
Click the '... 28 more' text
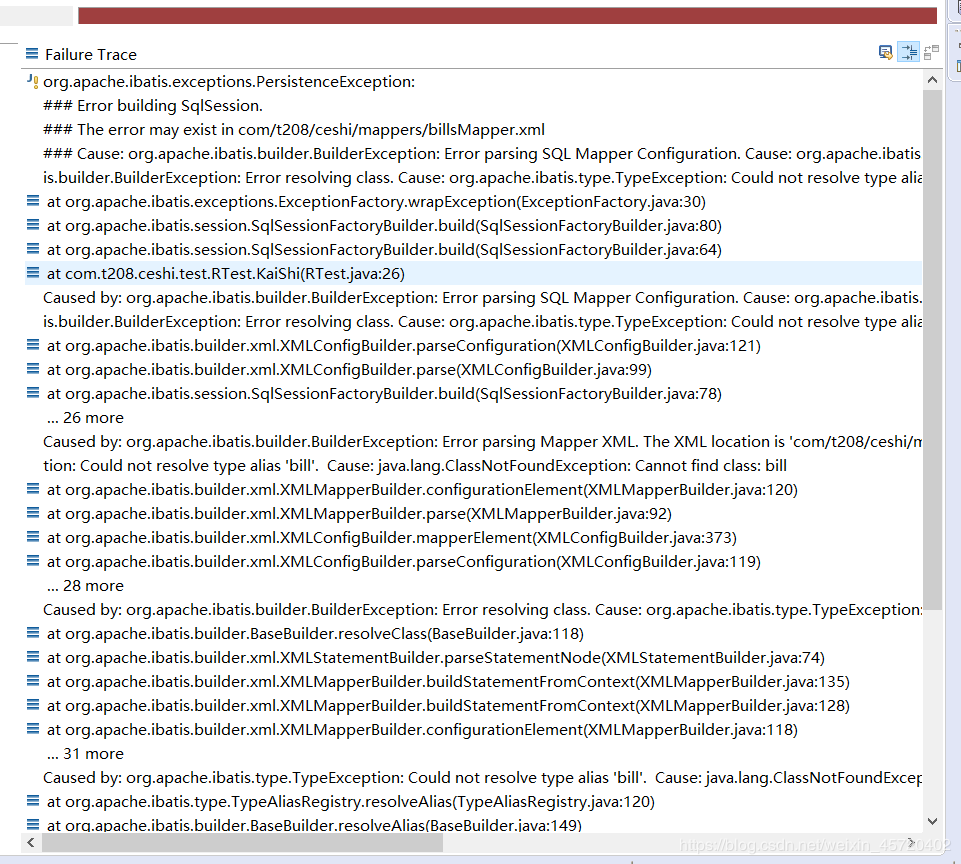(85, 585)
